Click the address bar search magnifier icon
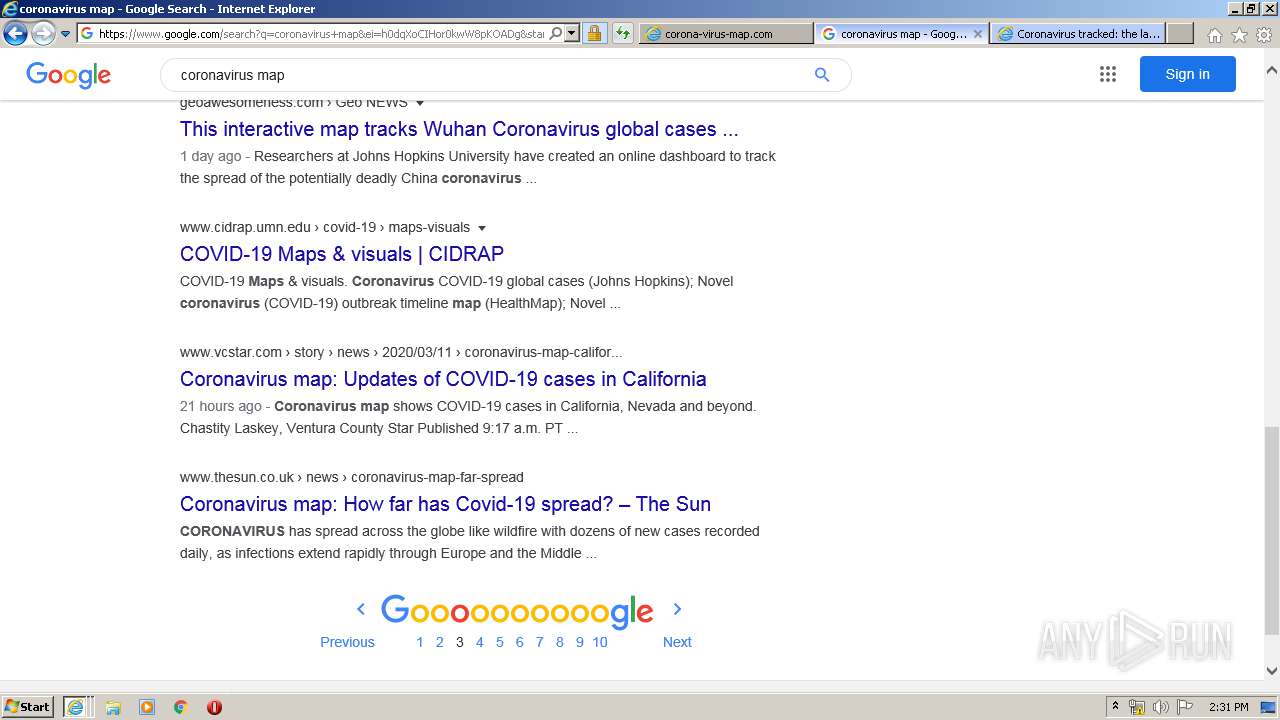The height and width of the screenshot is (720, 1280). [x=556, y=33]
